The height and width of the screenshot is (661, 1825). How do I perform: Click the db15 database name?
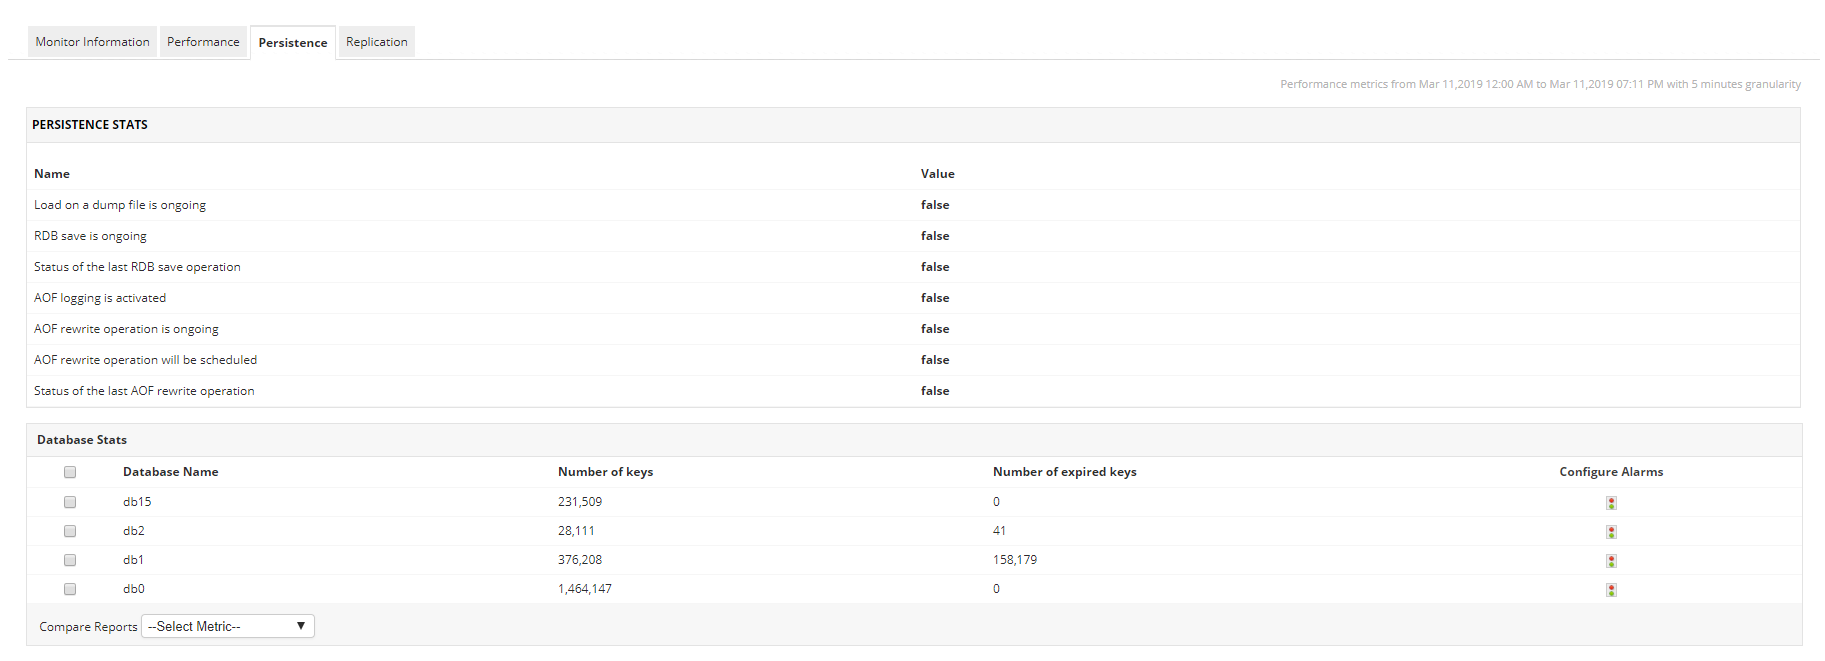tap(137, 502)
